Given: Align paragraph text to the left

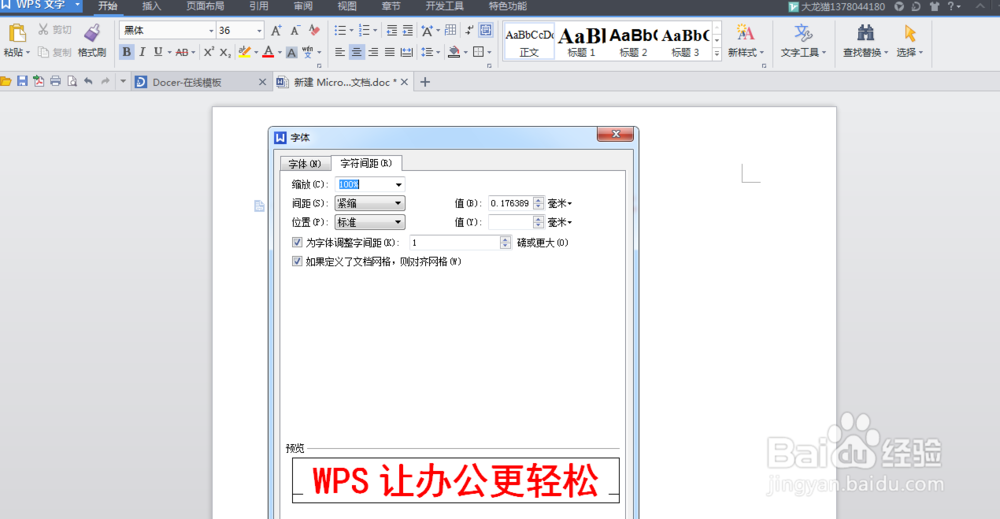Looking at the screenshot, I should 340,52.
